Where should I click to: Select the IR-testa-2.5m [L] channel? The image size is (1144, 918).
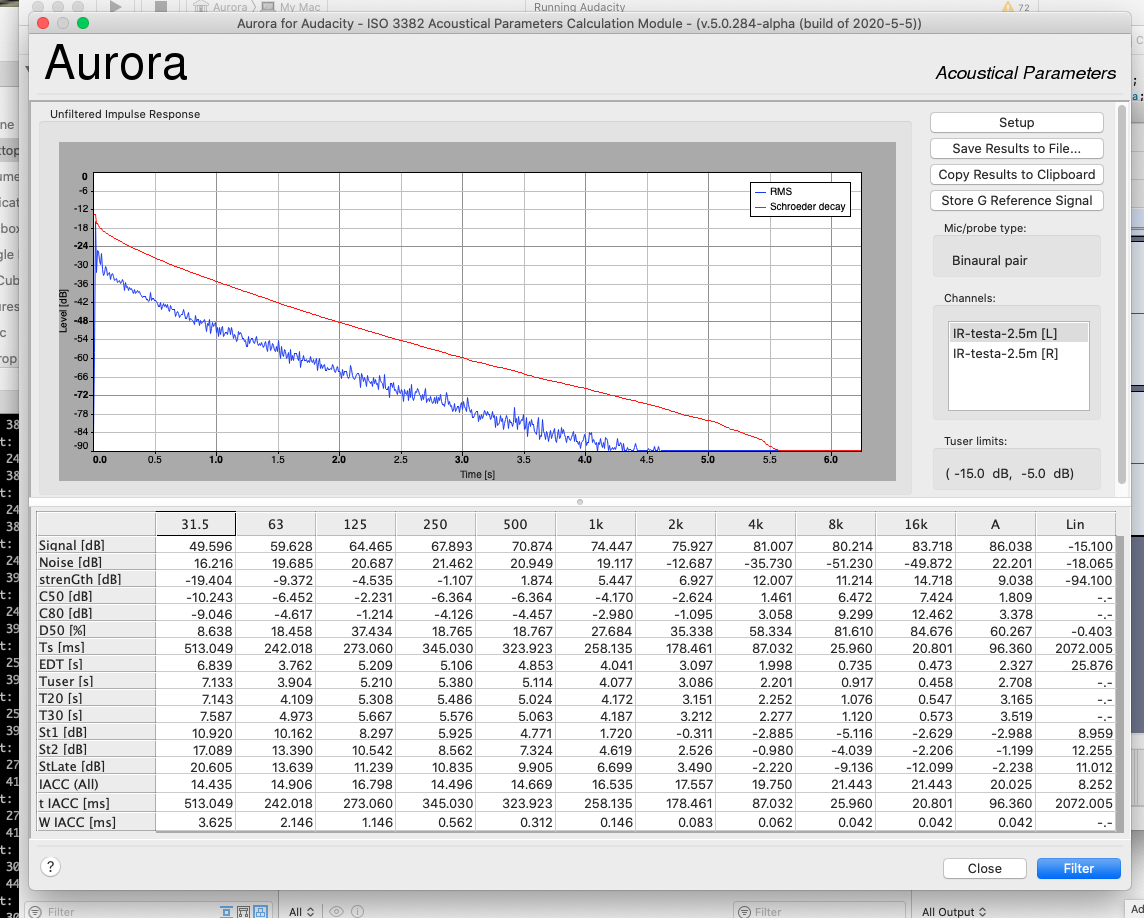point(1019,333)
